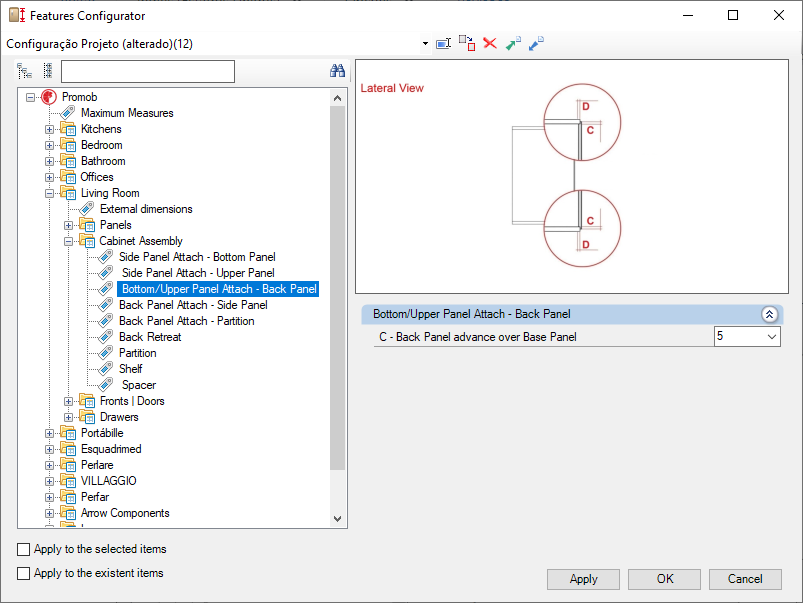
Task: Click the green arrow import icon
Action: click(x=513, y=44)
